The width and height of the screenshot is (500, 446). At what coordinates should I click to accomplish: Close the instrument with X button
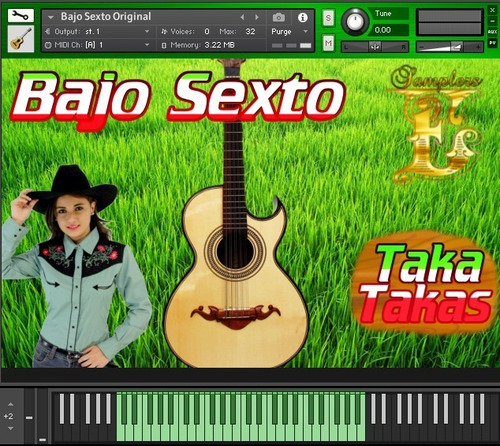coord(493,10)
